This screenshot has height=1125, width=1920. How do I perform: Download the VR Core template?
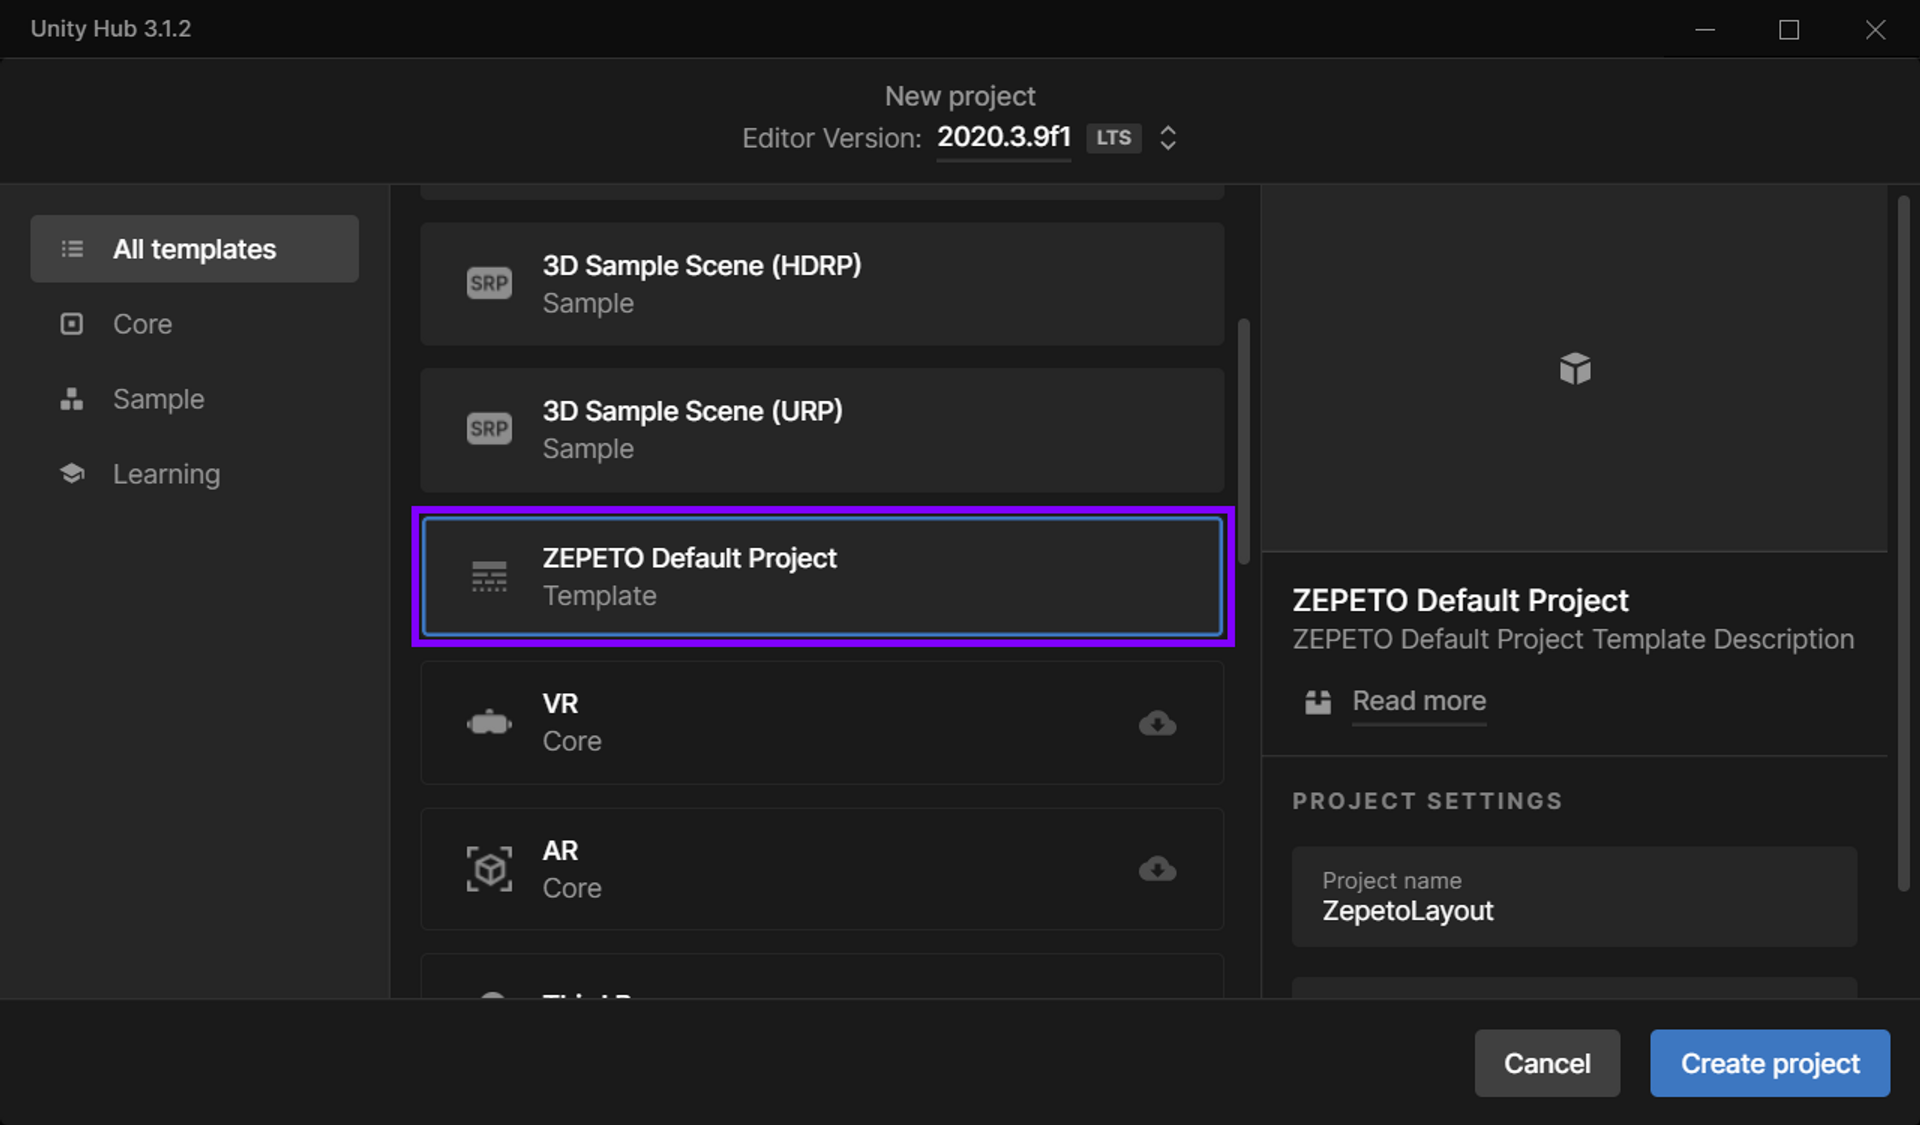(x=1157, y=722)
